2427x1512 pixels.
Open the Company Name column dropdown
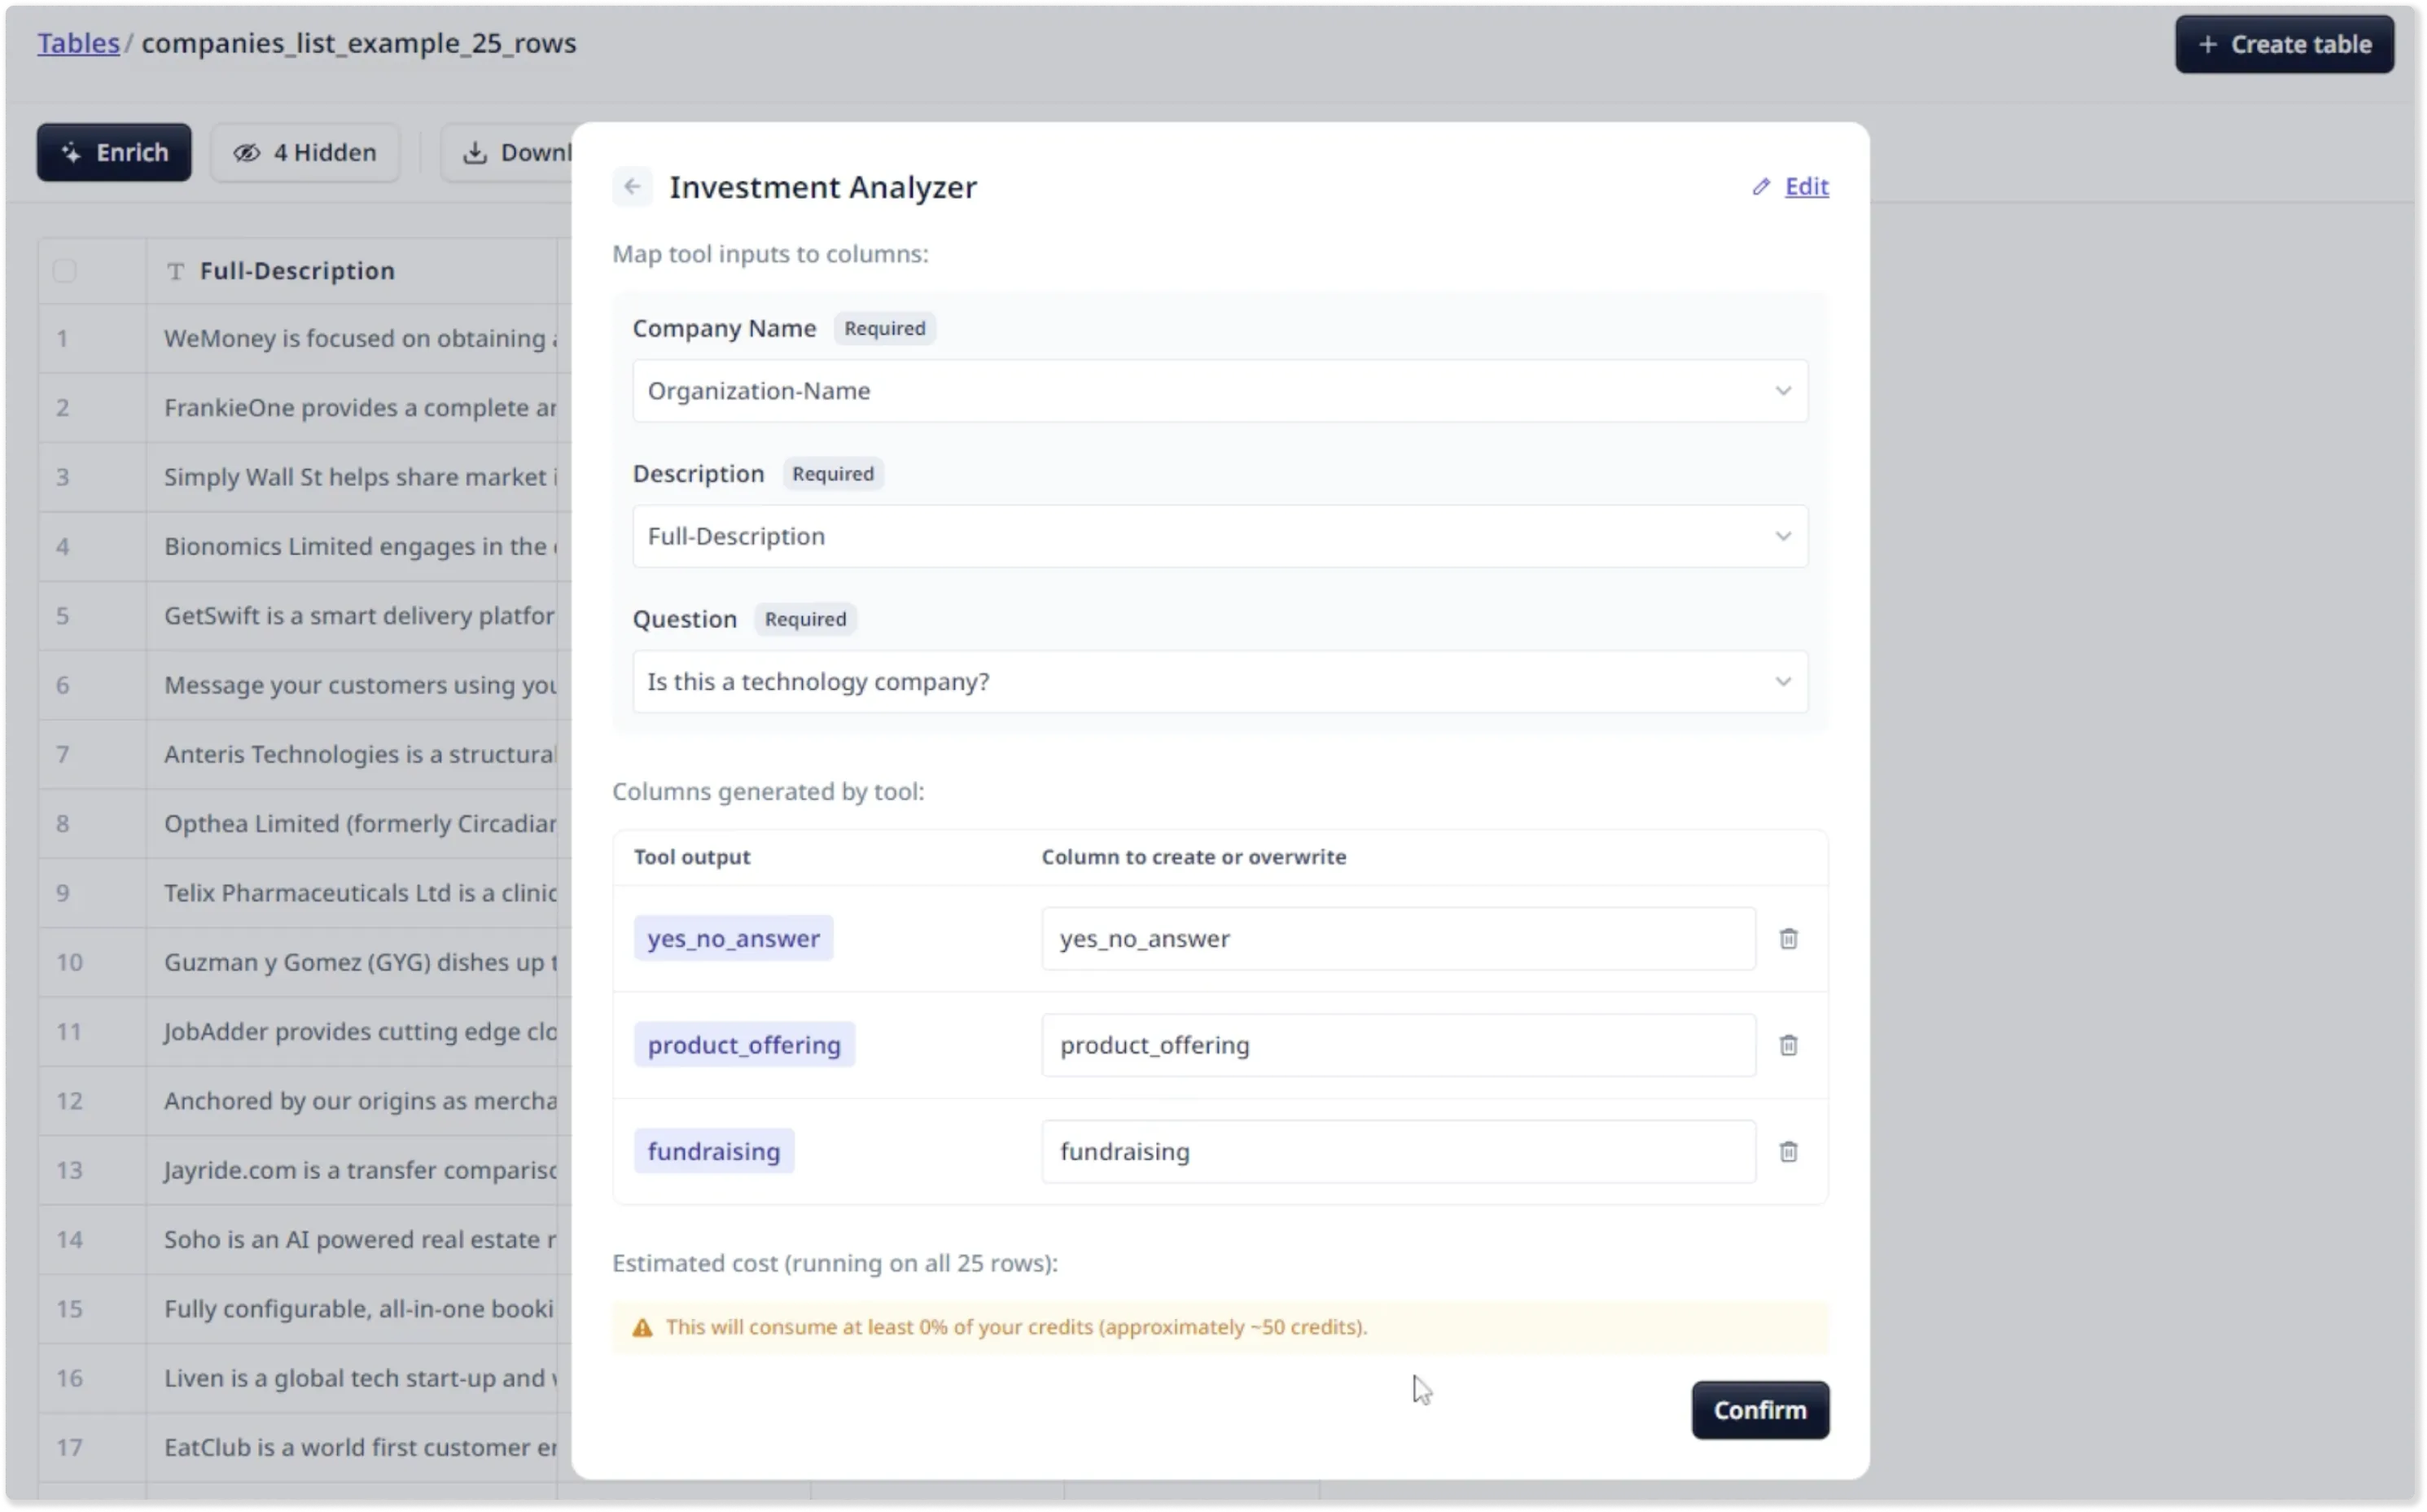(x=1219, y=391)
